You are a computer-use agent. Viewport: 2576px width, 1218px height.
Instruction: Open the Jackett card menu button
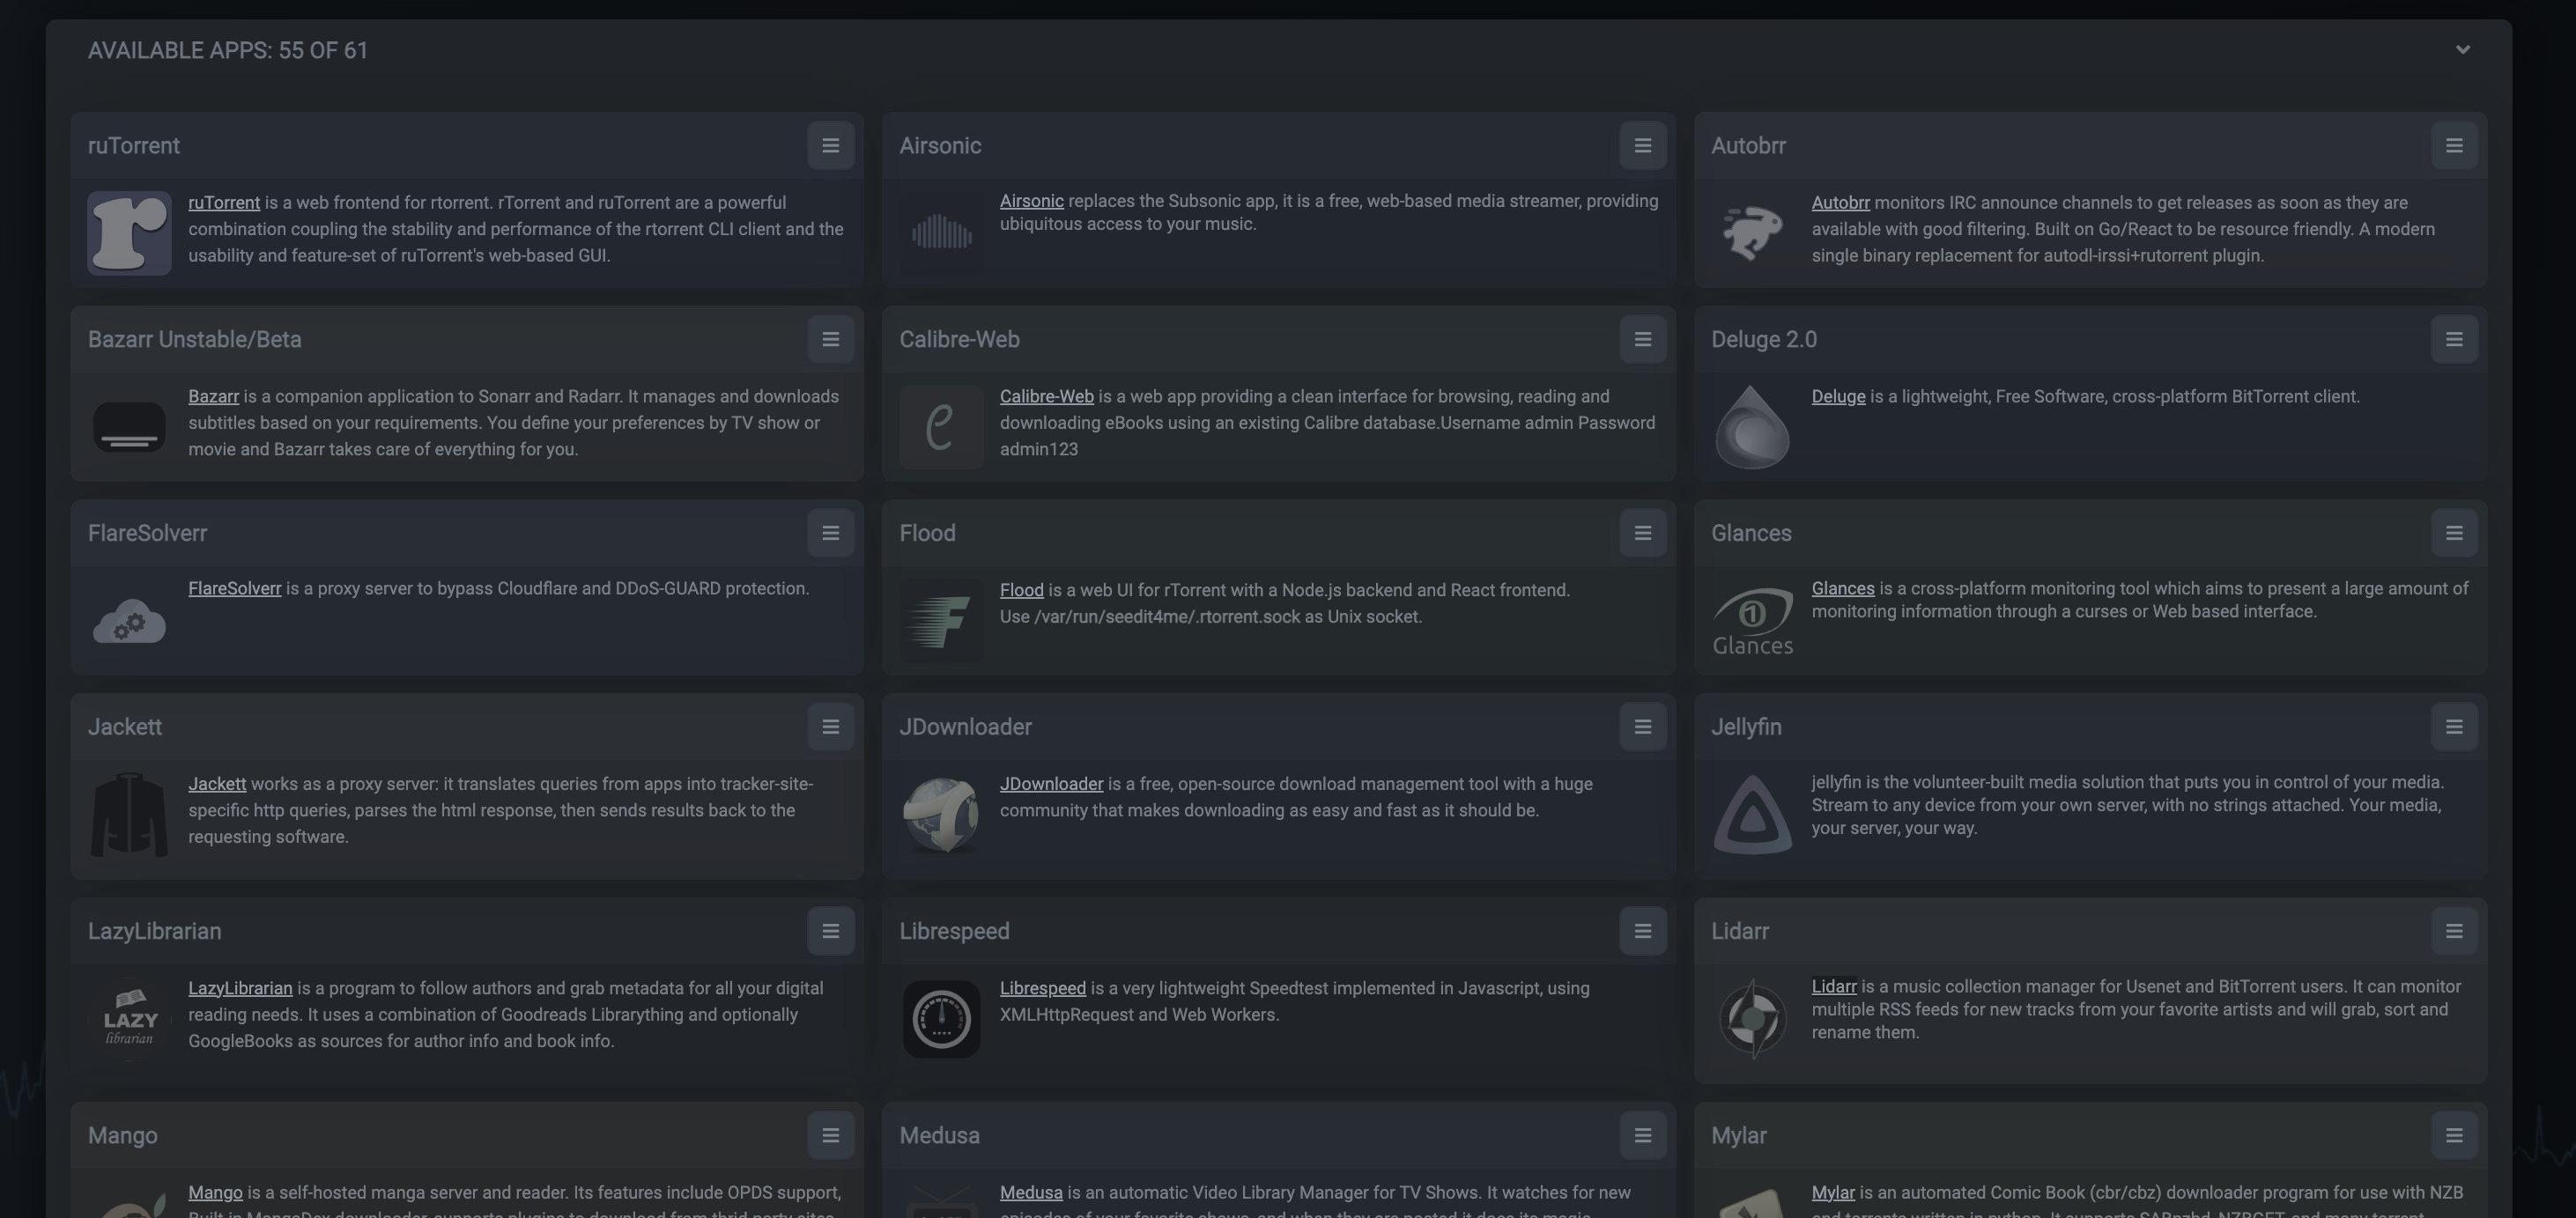tap(830, 727)
